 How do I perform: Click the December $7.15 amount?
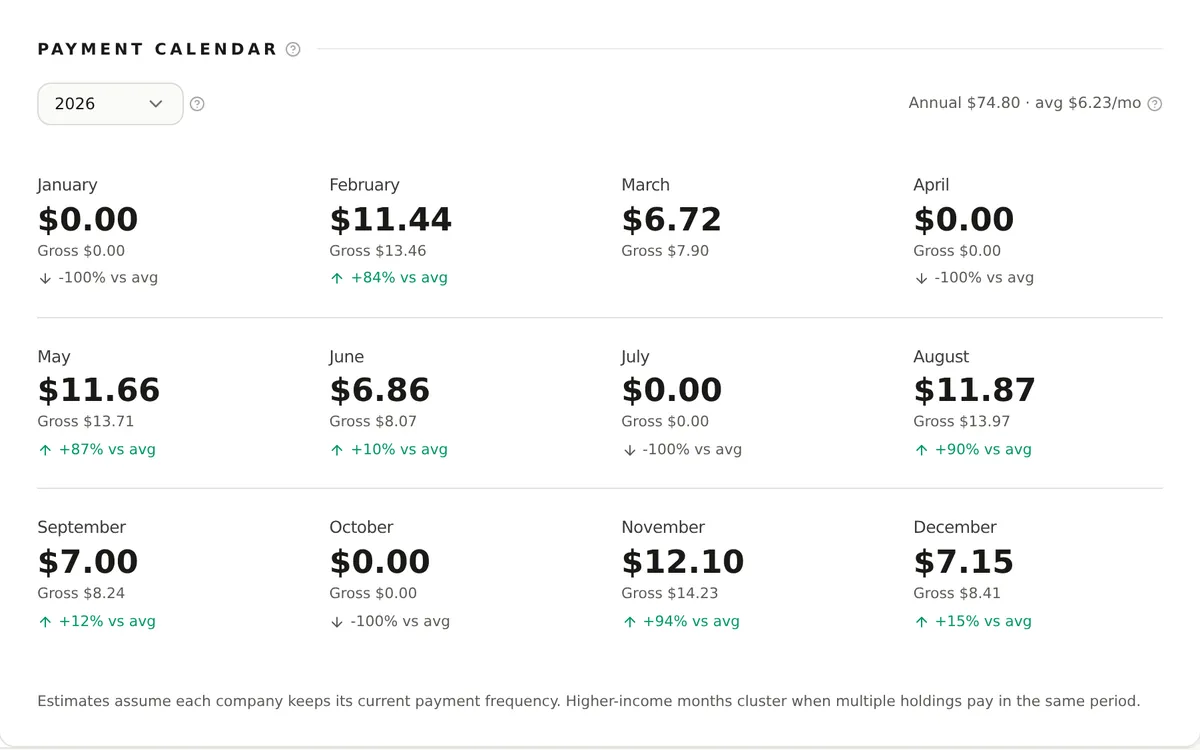click(x=964, y=562)
